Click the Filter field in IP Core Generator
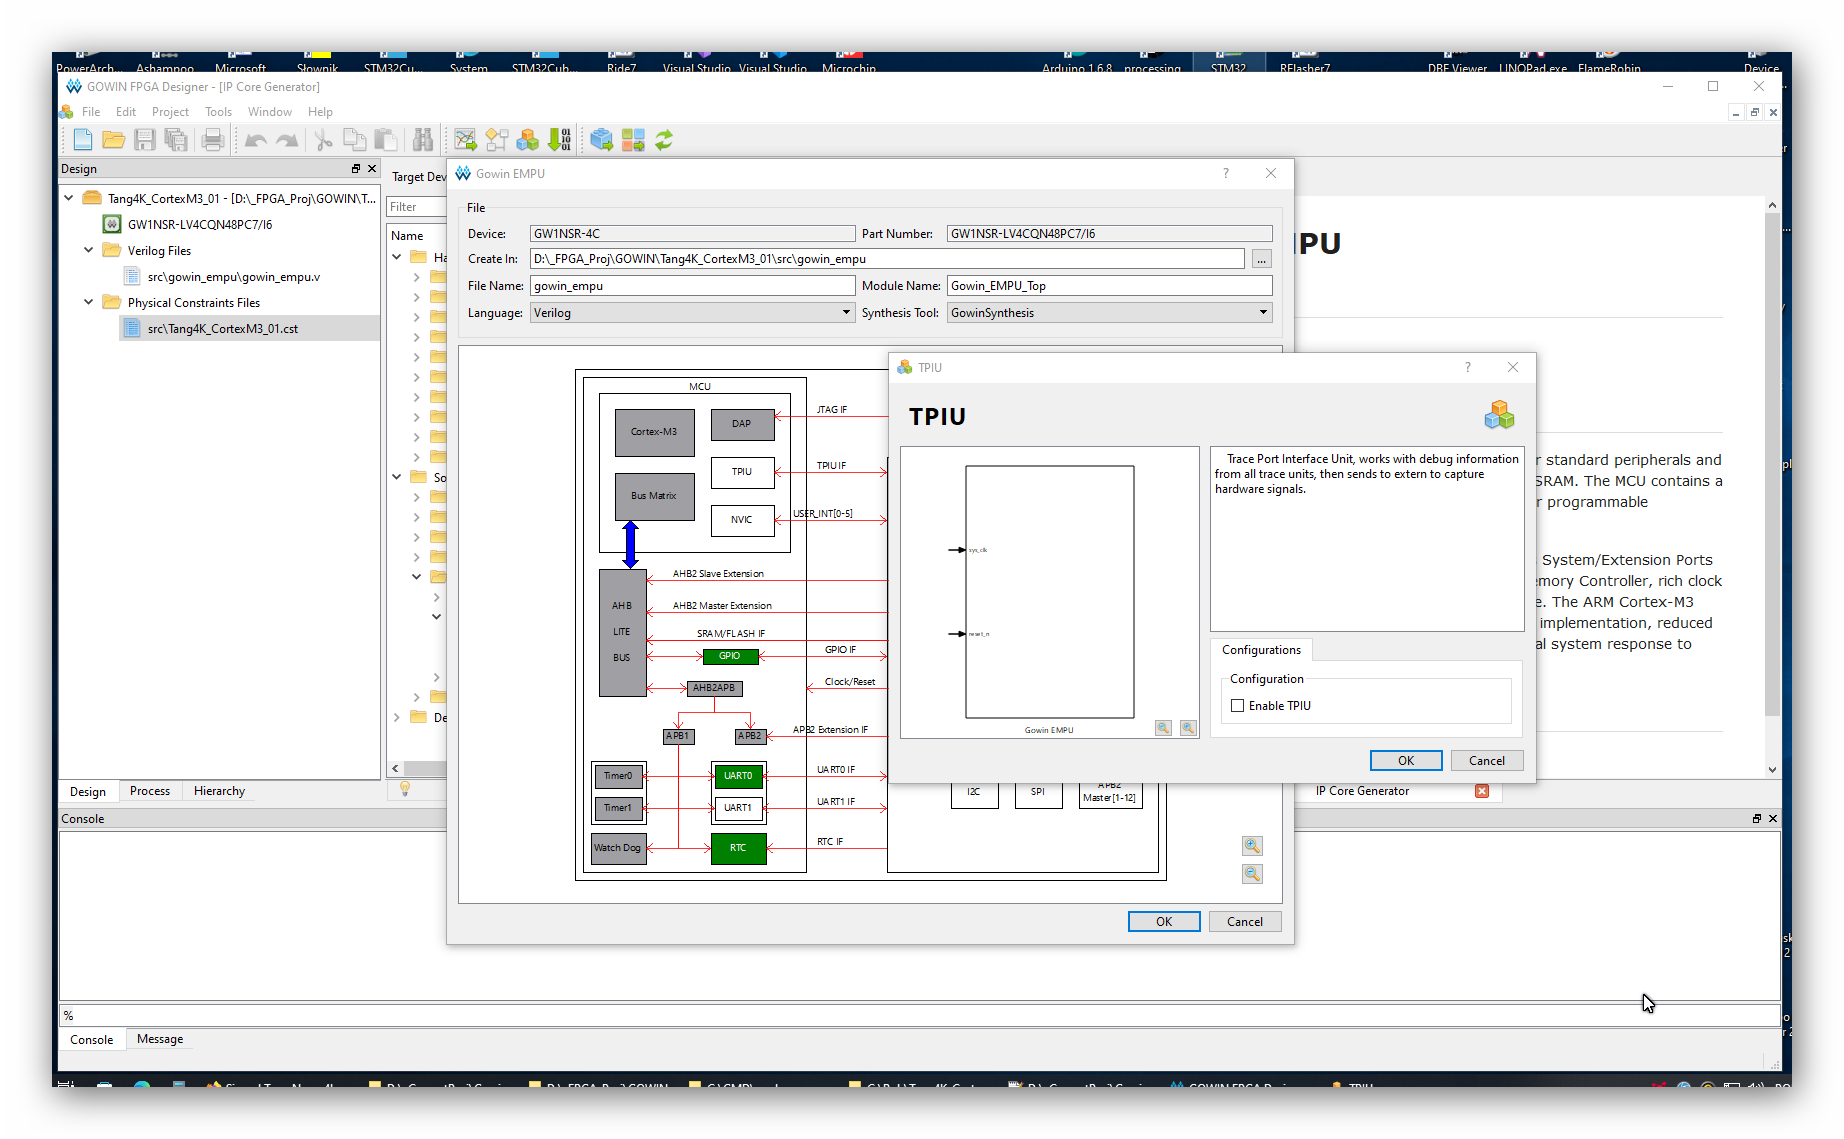This screenshot has width=1844, height=1139. (416, 207)
